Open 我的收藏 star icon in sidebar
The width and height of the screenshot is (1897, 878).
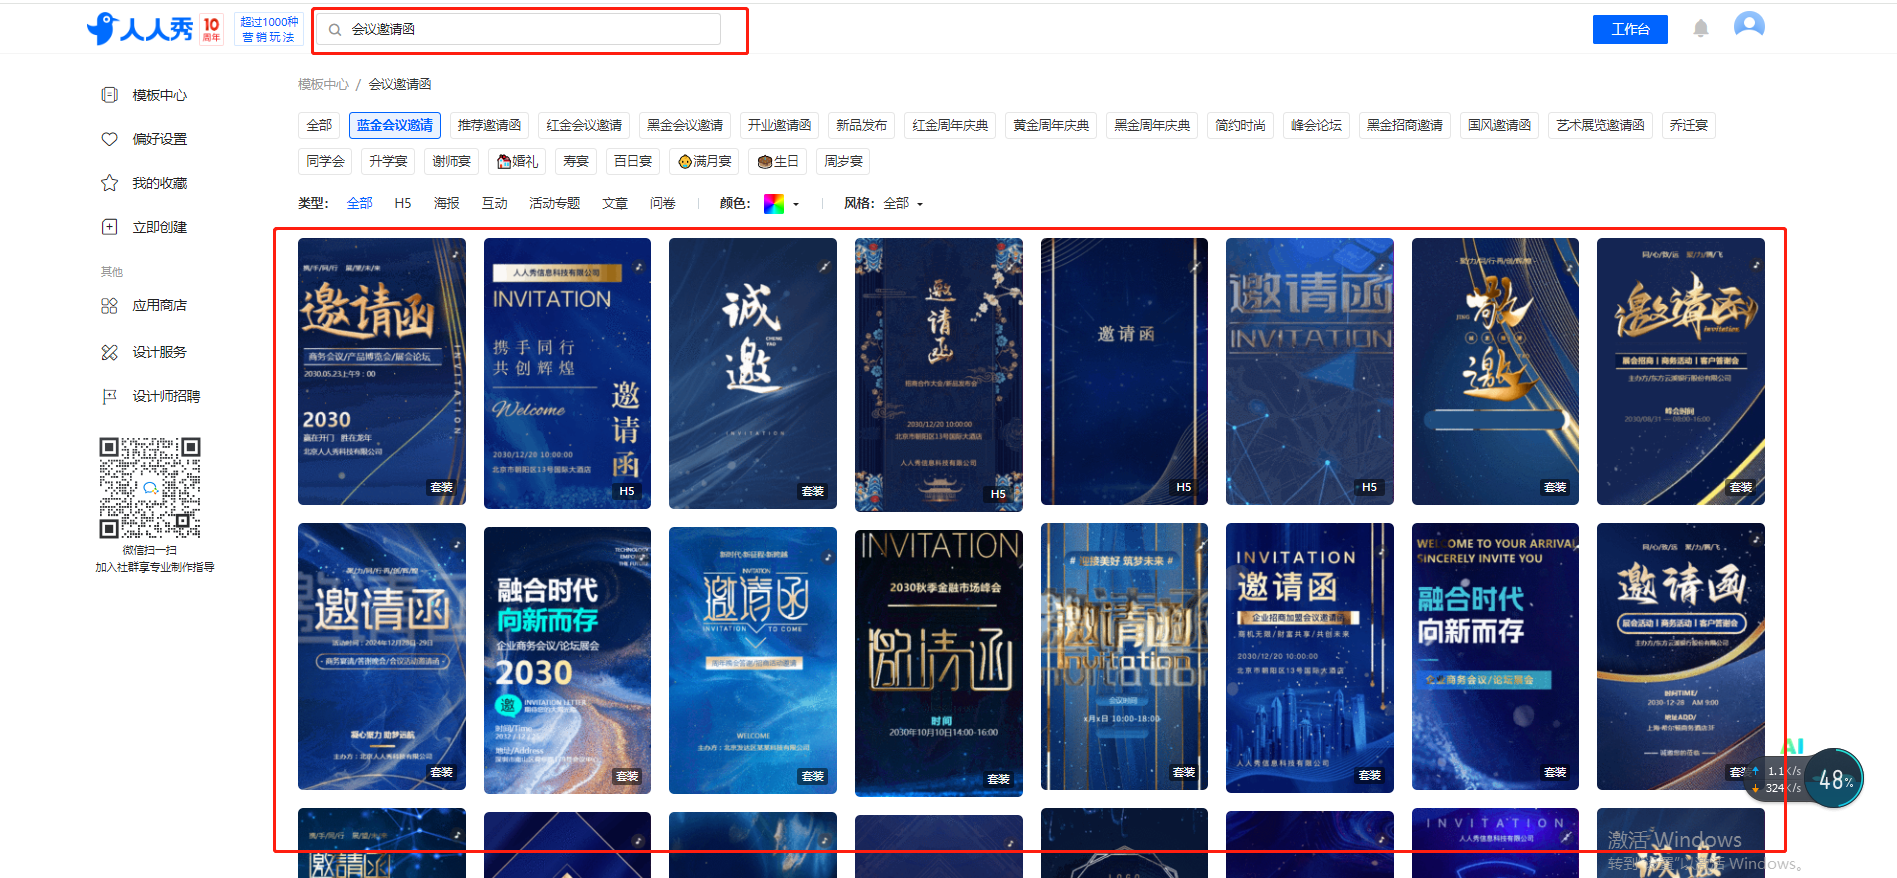(110, 183)
